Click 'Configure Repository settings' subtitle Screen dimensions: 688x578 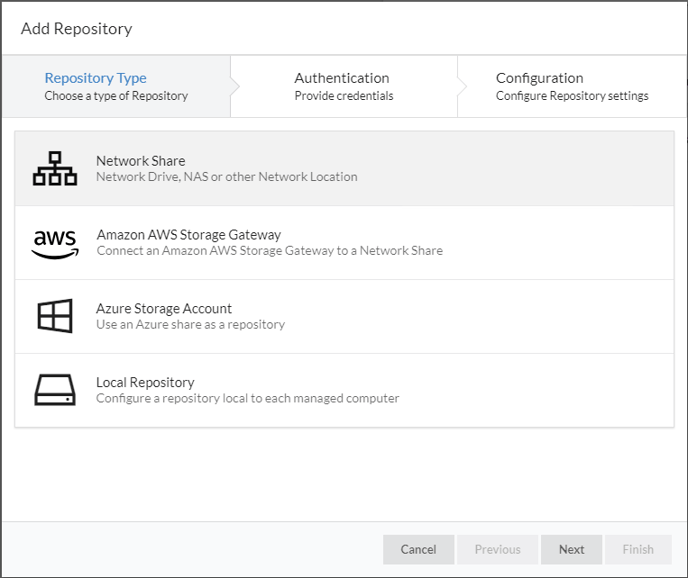pyautogui.click(x=572, y=96)
